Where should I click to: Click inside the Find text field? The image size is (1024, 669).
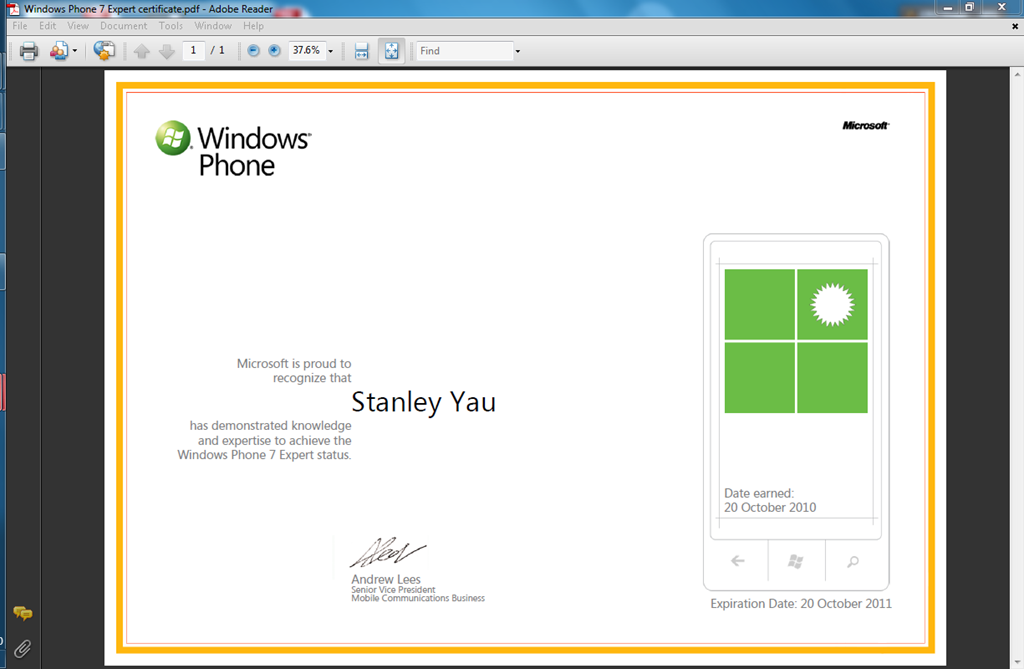tap(463, 51)
